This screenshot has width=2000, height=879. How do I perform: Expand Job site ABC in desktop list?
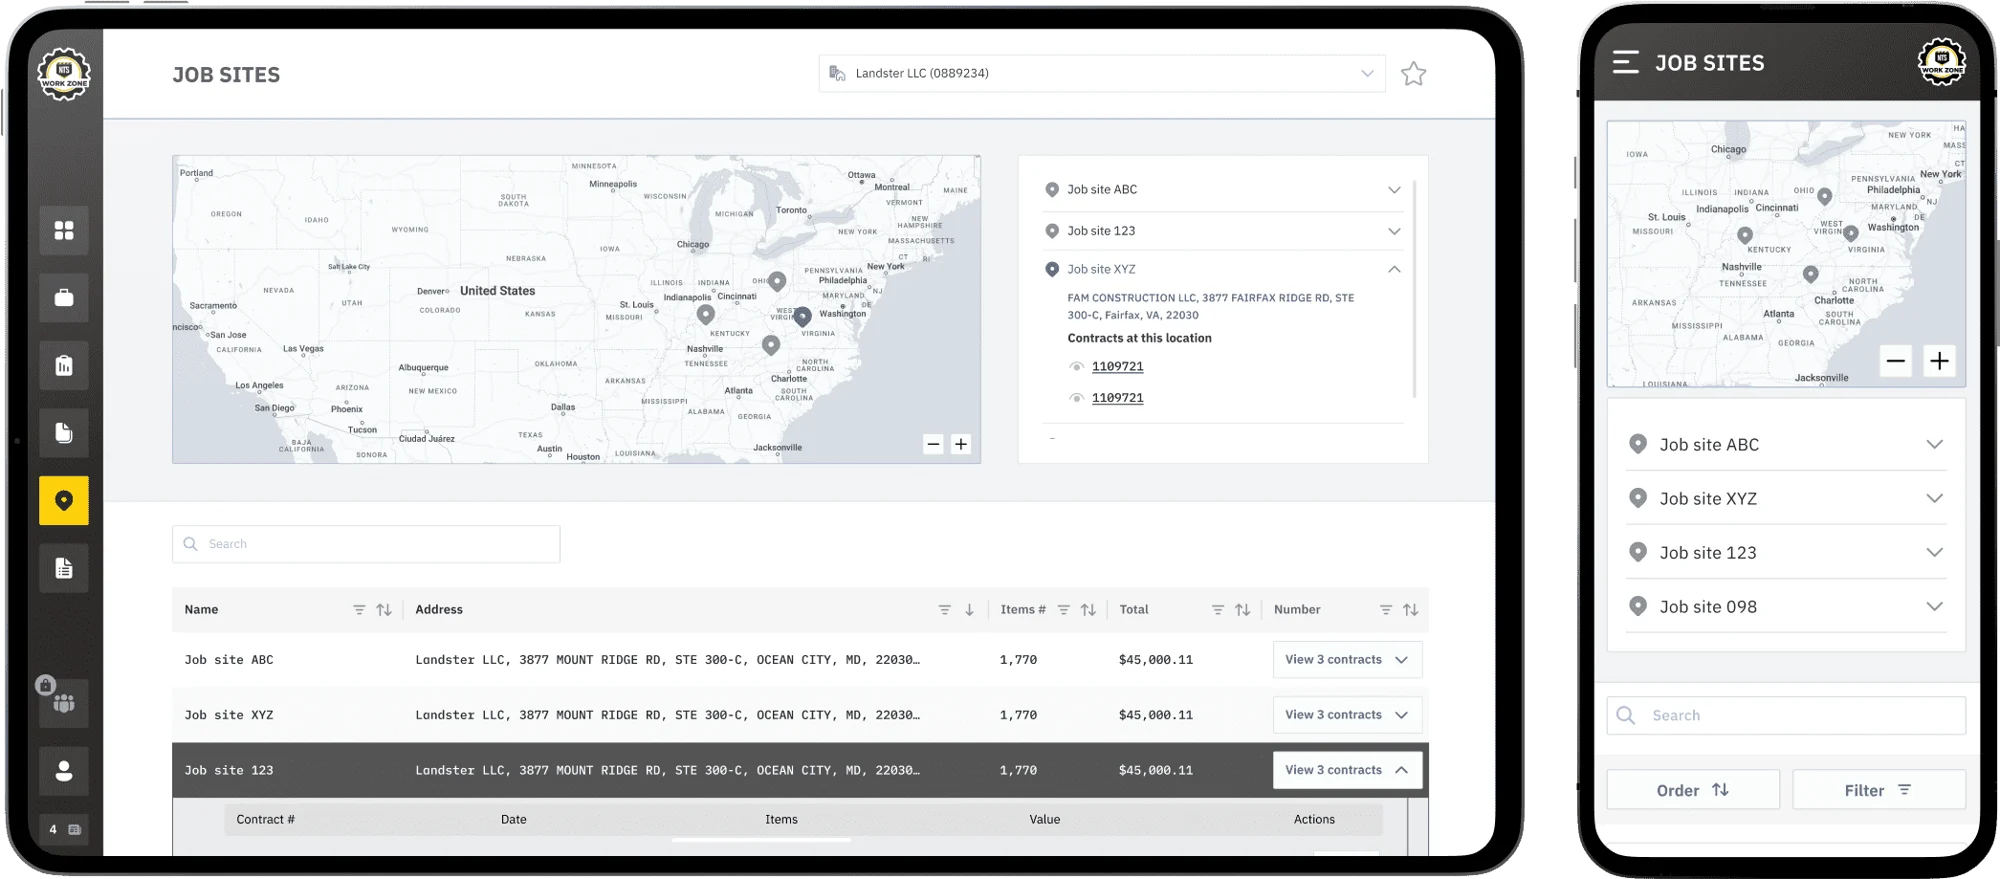pyautogui.click(x=1394, y=190)
